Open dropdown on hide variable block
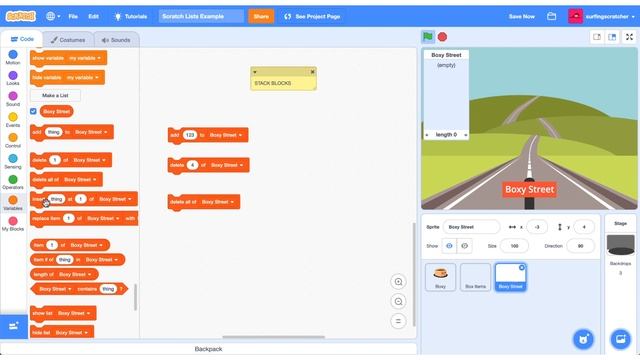The height and width of the screenshot is (360, 640). coord(97,78)
